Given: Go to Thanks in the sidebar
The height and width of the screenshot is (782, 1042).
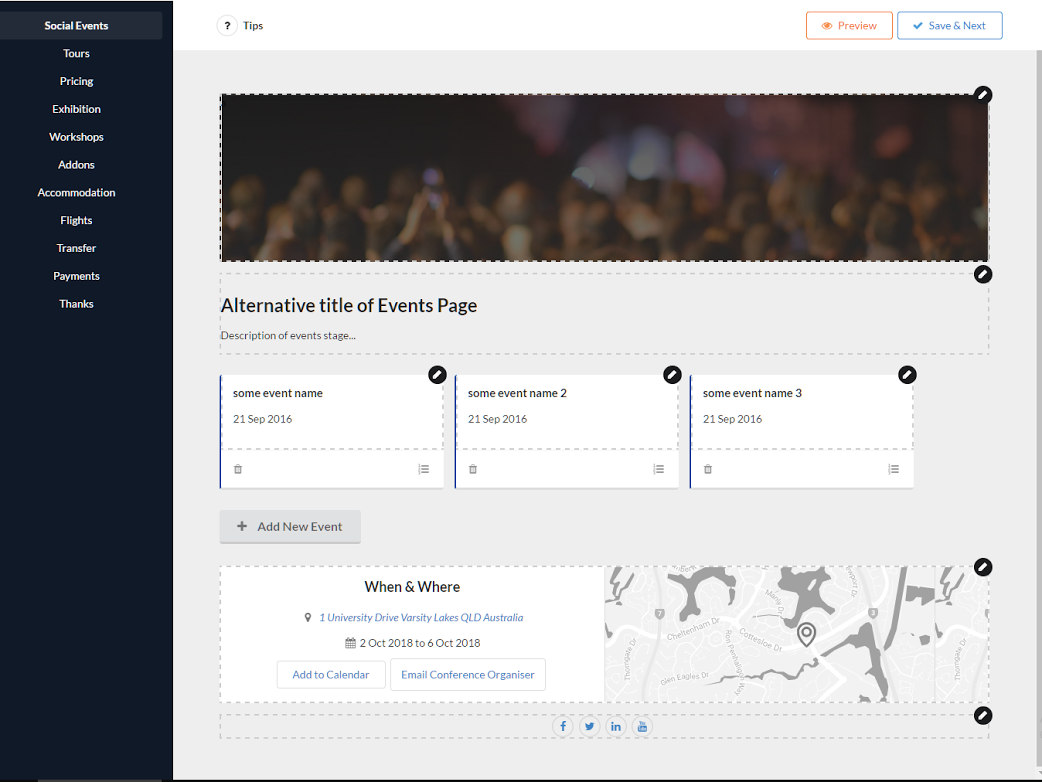Looking at the screenshot, I should tap(76, 304).
